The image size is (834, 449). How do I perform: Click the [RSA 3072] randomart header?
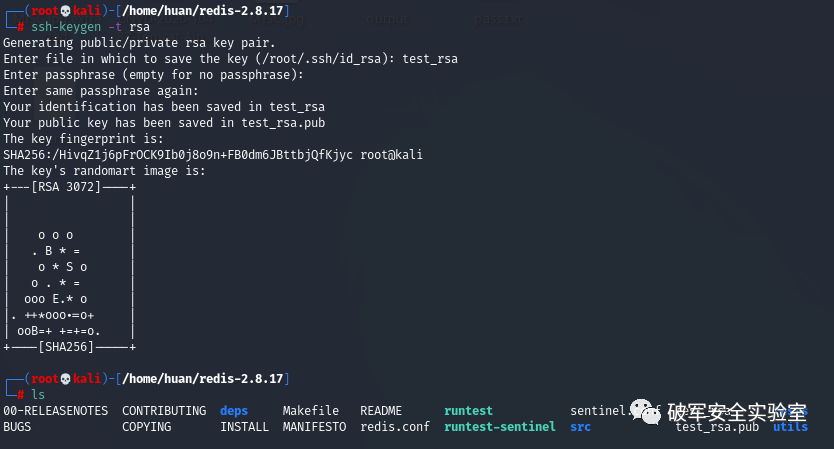[x=66, y=187]
